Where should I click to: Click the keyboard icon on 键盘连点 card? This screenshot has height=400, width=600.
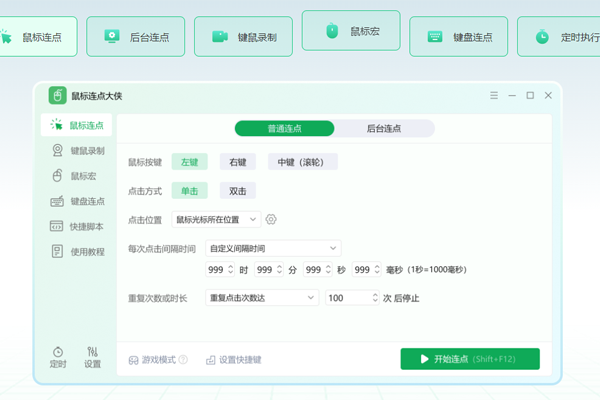pos(435,37)
